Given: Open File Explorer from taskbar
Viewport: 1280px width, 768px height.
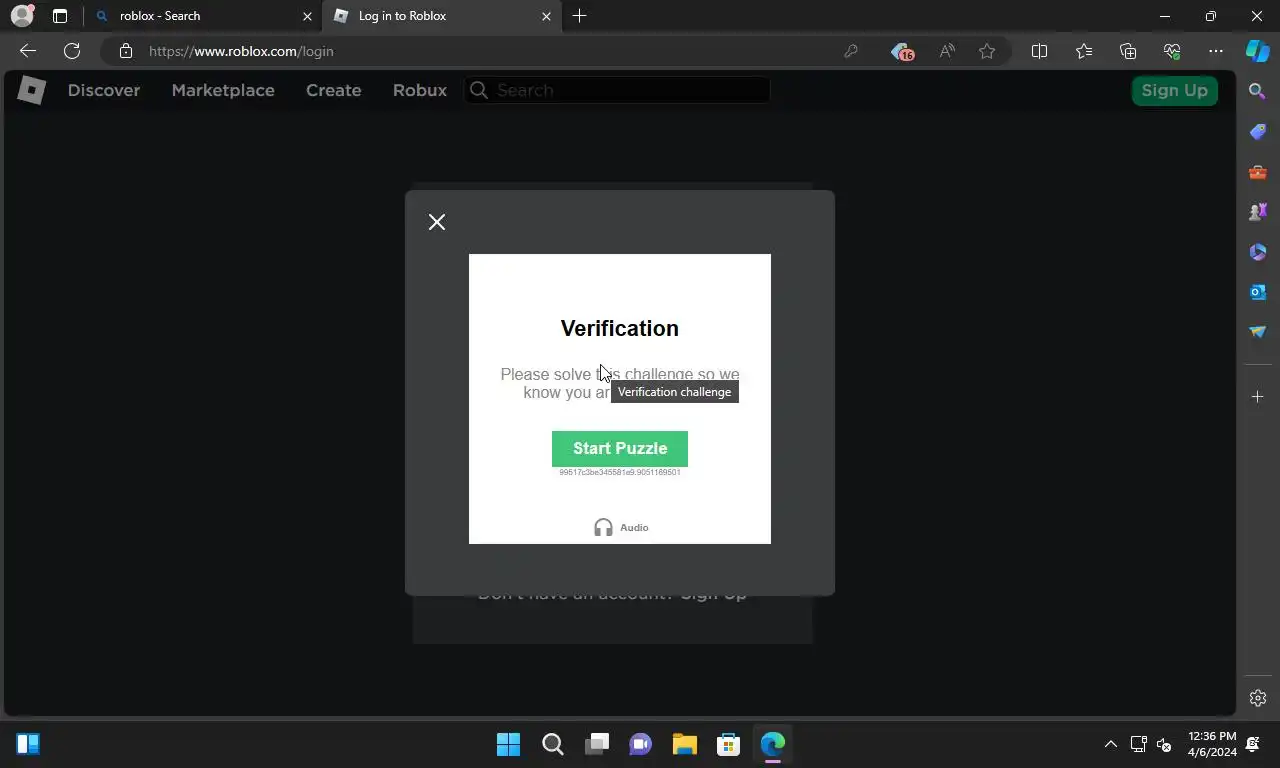Looking at the screenshot, I should pyautogui.click(x=684, y=744).
